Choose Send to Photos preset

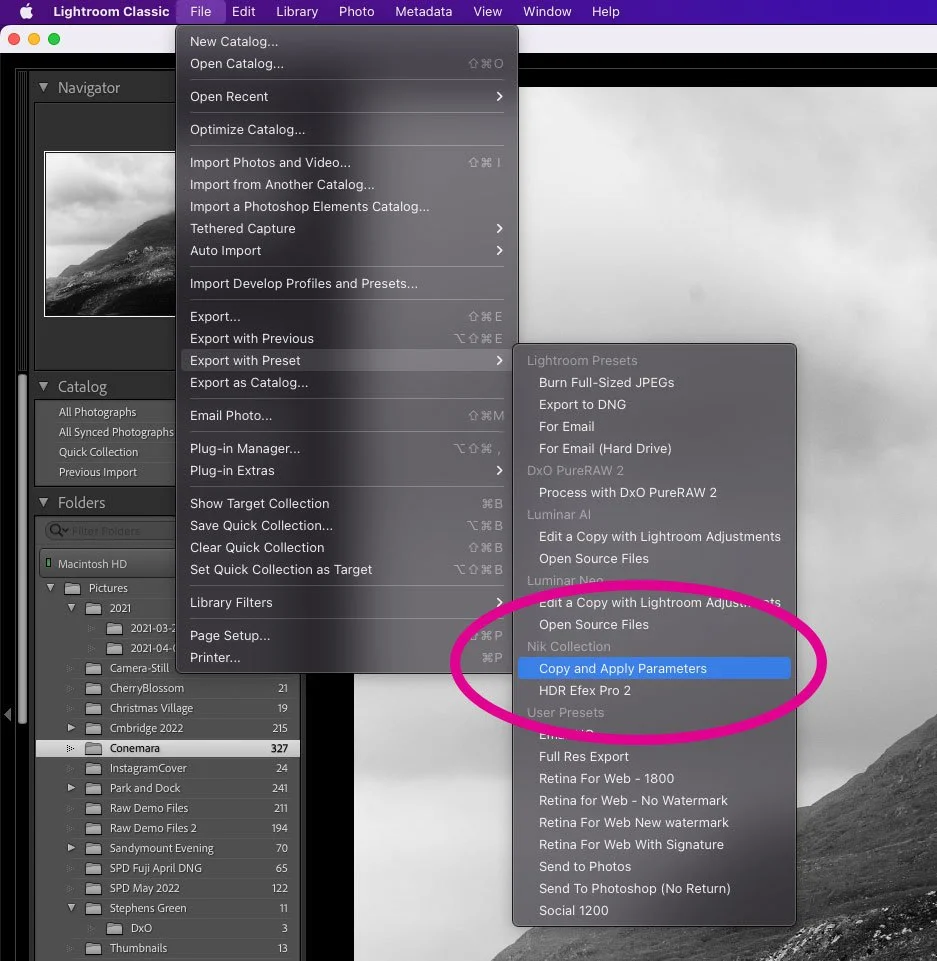coord(654,867)
